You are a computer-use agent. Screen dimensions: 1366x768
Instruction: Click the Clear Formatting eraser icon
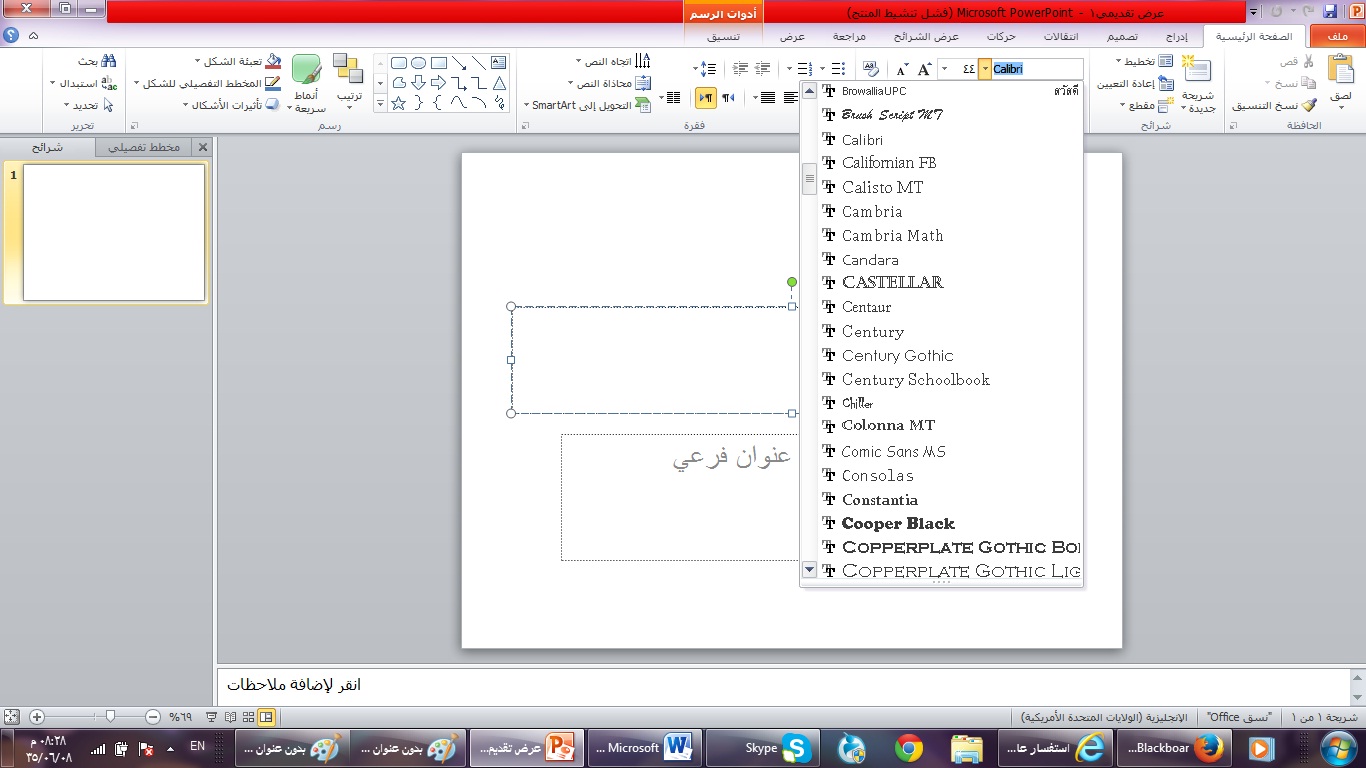[x=870, y=69]
